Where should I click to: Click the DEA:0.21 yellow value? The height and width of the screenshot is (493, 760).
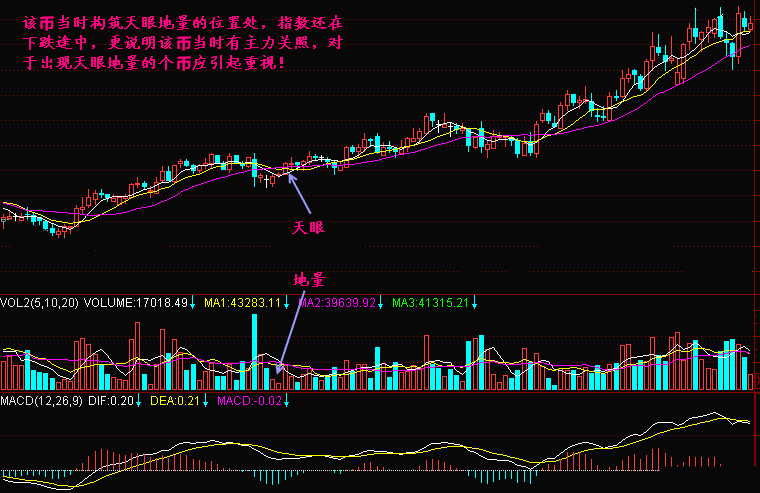[175, 401]
